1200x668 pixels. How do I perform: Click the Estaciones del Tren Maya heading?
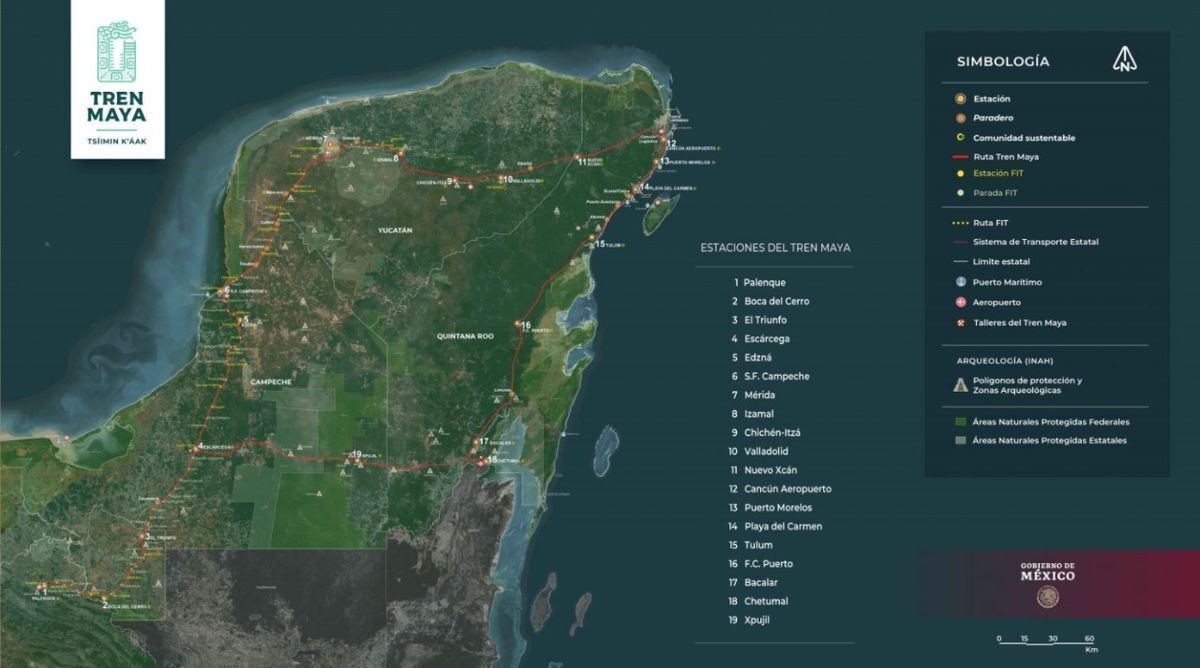[x=776, y=248]
